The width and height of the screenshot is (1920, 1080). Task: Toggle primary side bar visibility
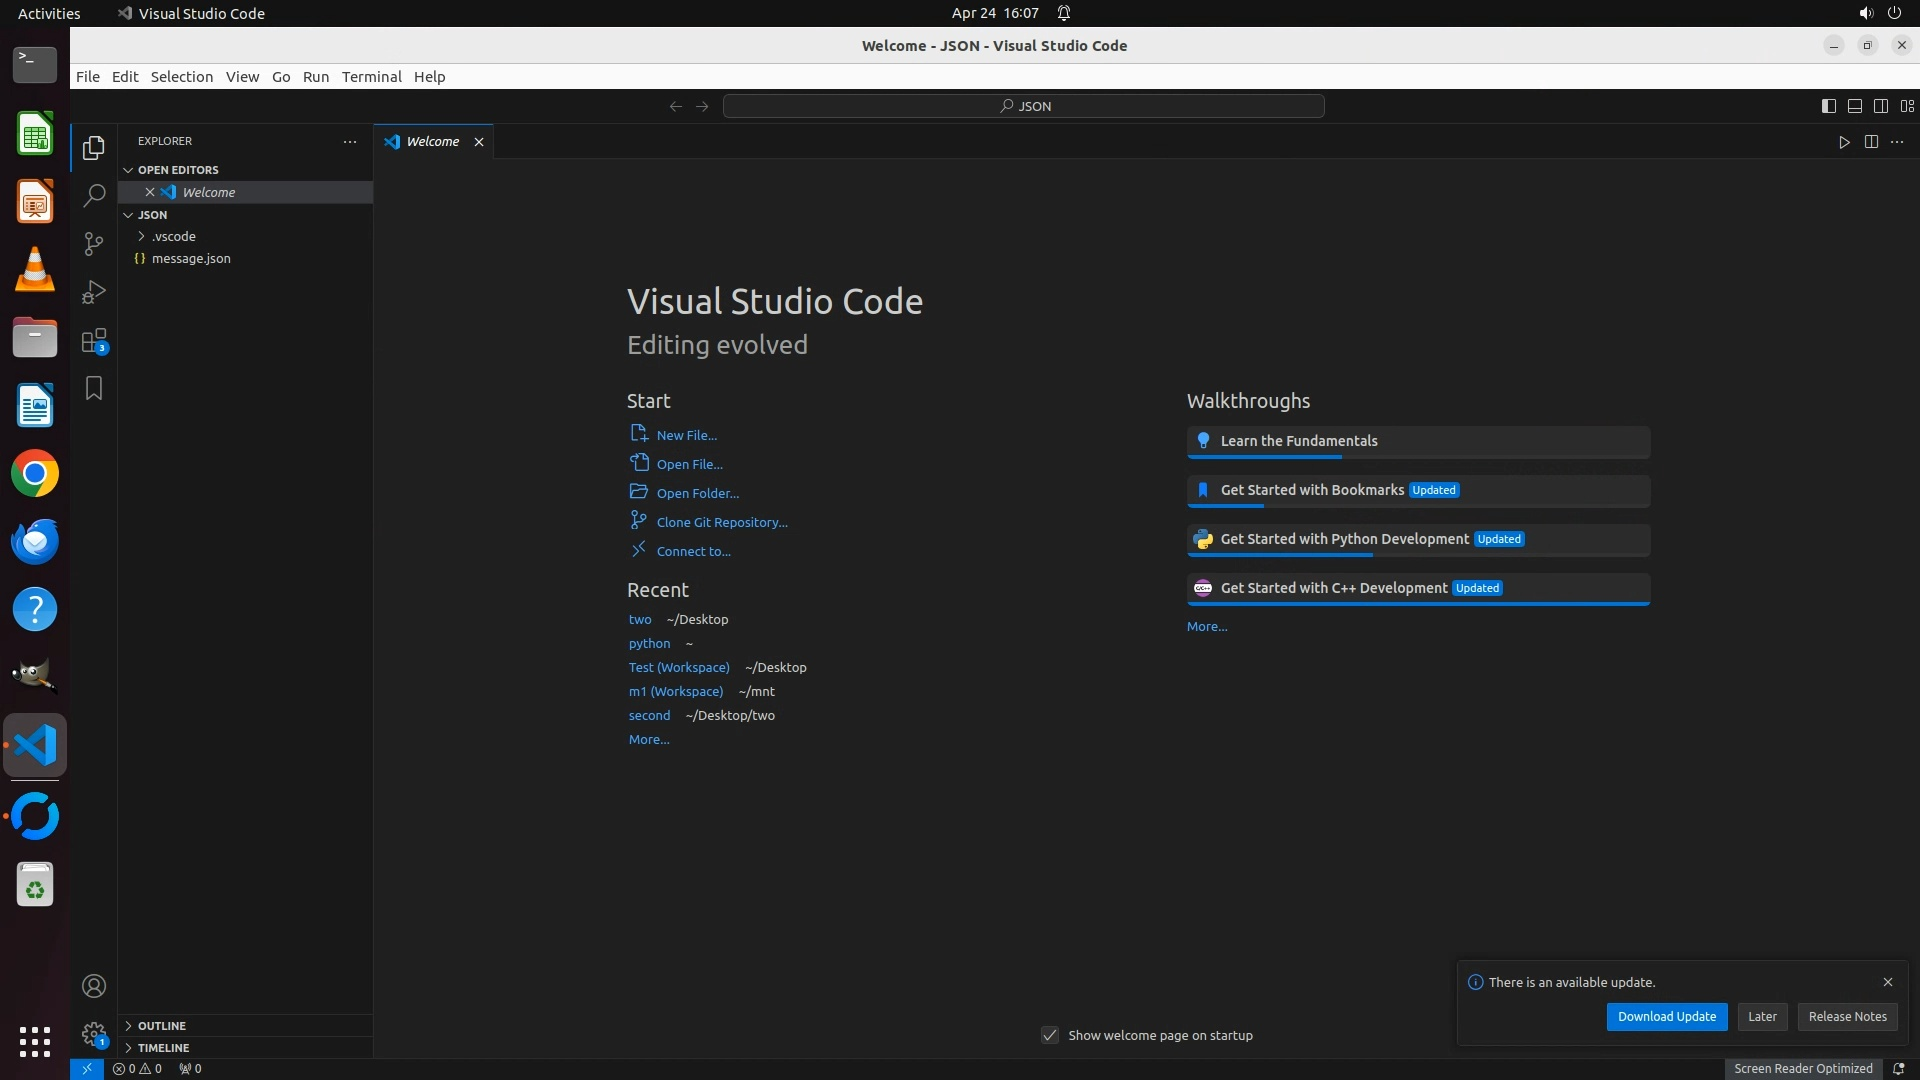1828,106
